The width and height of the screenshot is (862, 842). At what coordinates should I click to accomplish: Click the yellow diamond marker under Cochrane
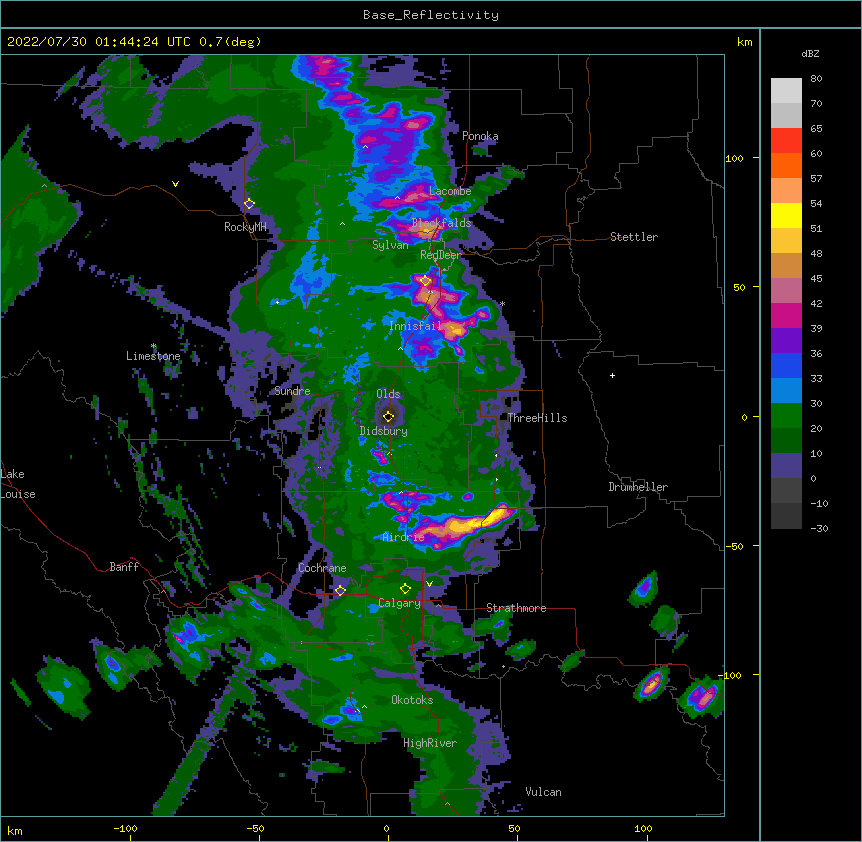pyautogui.click(x=340, y=590)
